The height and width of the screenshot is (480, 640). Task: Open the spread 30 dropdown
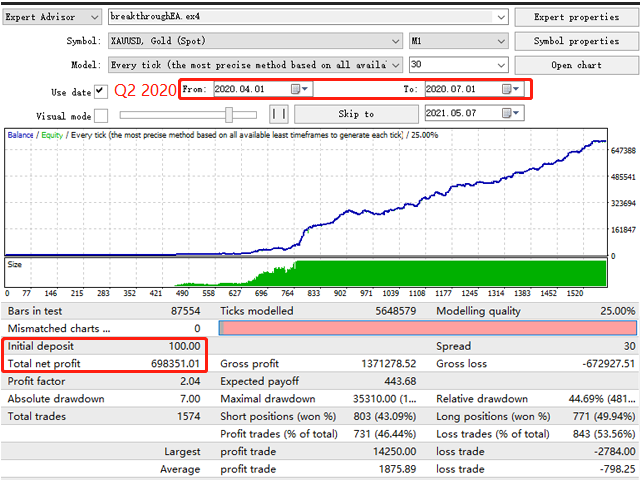(501, 65)
